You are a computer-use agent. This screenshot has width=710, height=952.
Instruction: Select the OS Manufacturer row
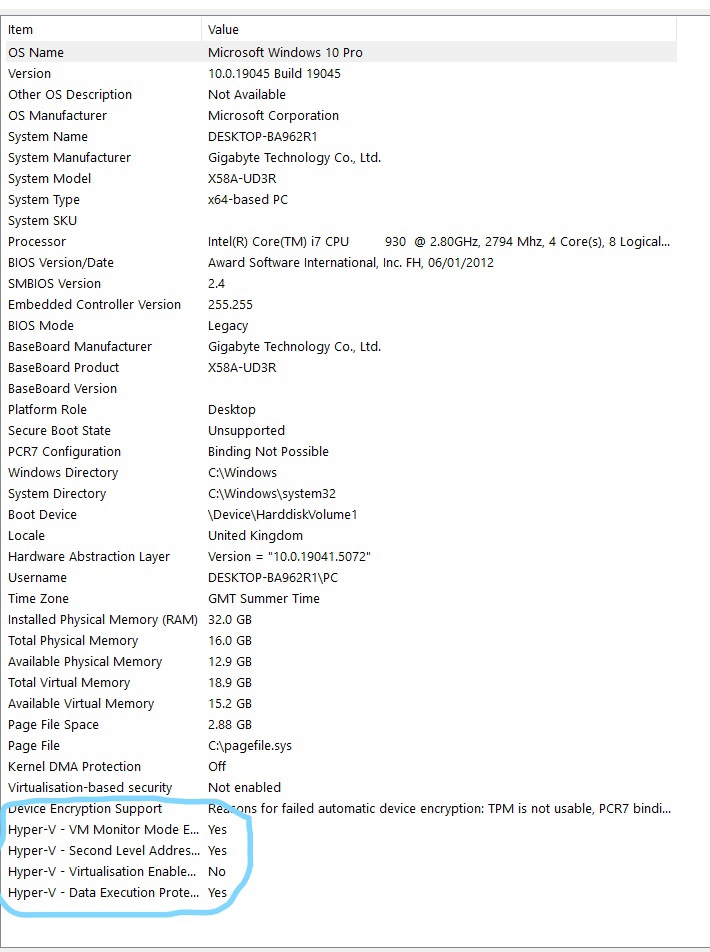point(341,115)
